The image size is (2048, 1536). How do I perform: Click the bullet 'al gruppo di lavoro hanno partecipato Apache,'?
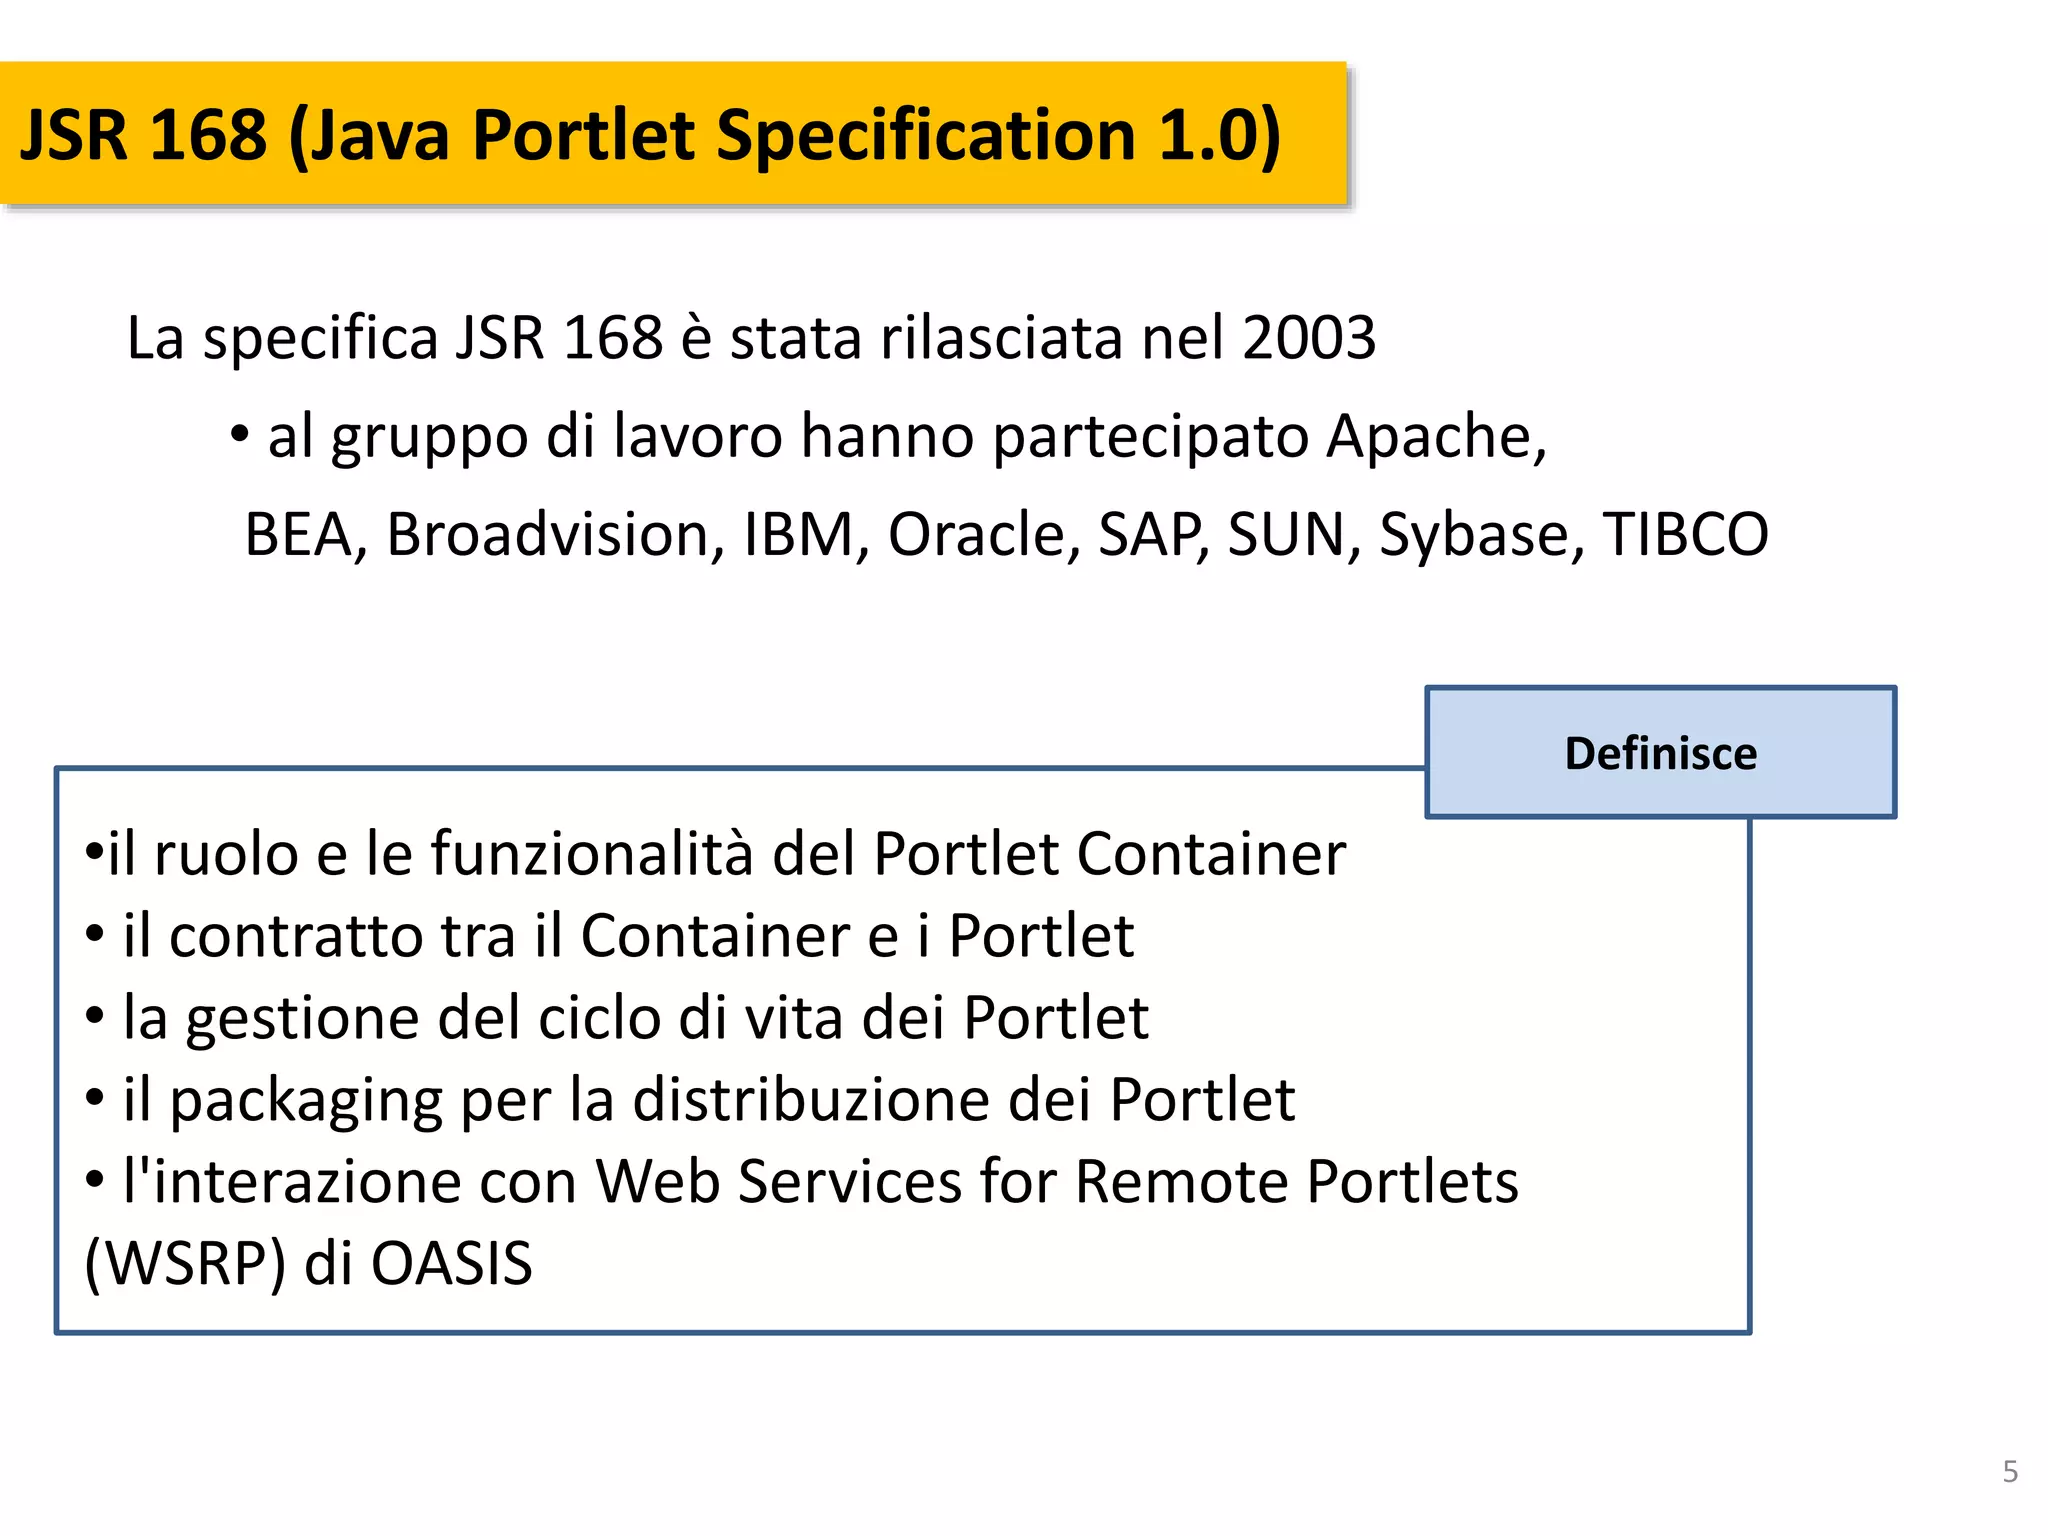pos(889,437)
